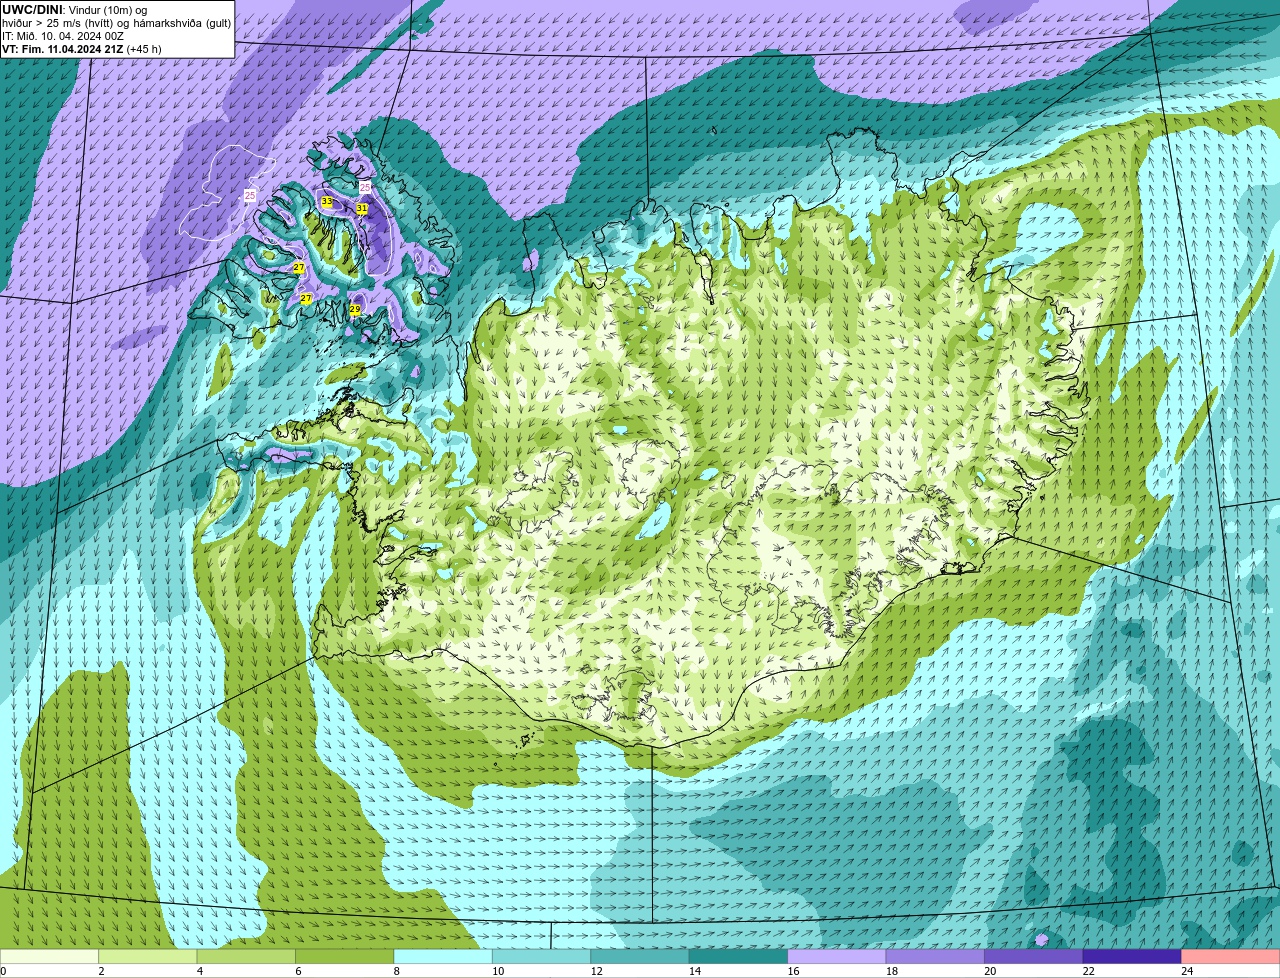Click the 'UWC/DINI' title text
The width and height of the screenshot is (1280, 978).
coord(33,9)
